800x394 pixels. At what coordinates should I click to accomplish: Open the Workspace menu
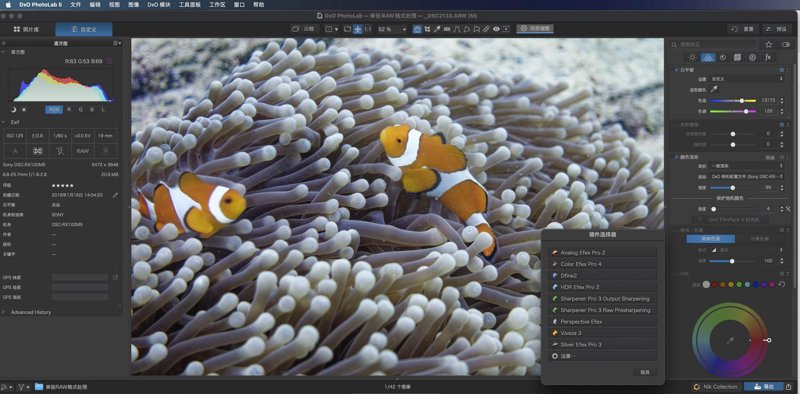click(x=217, y=5)
